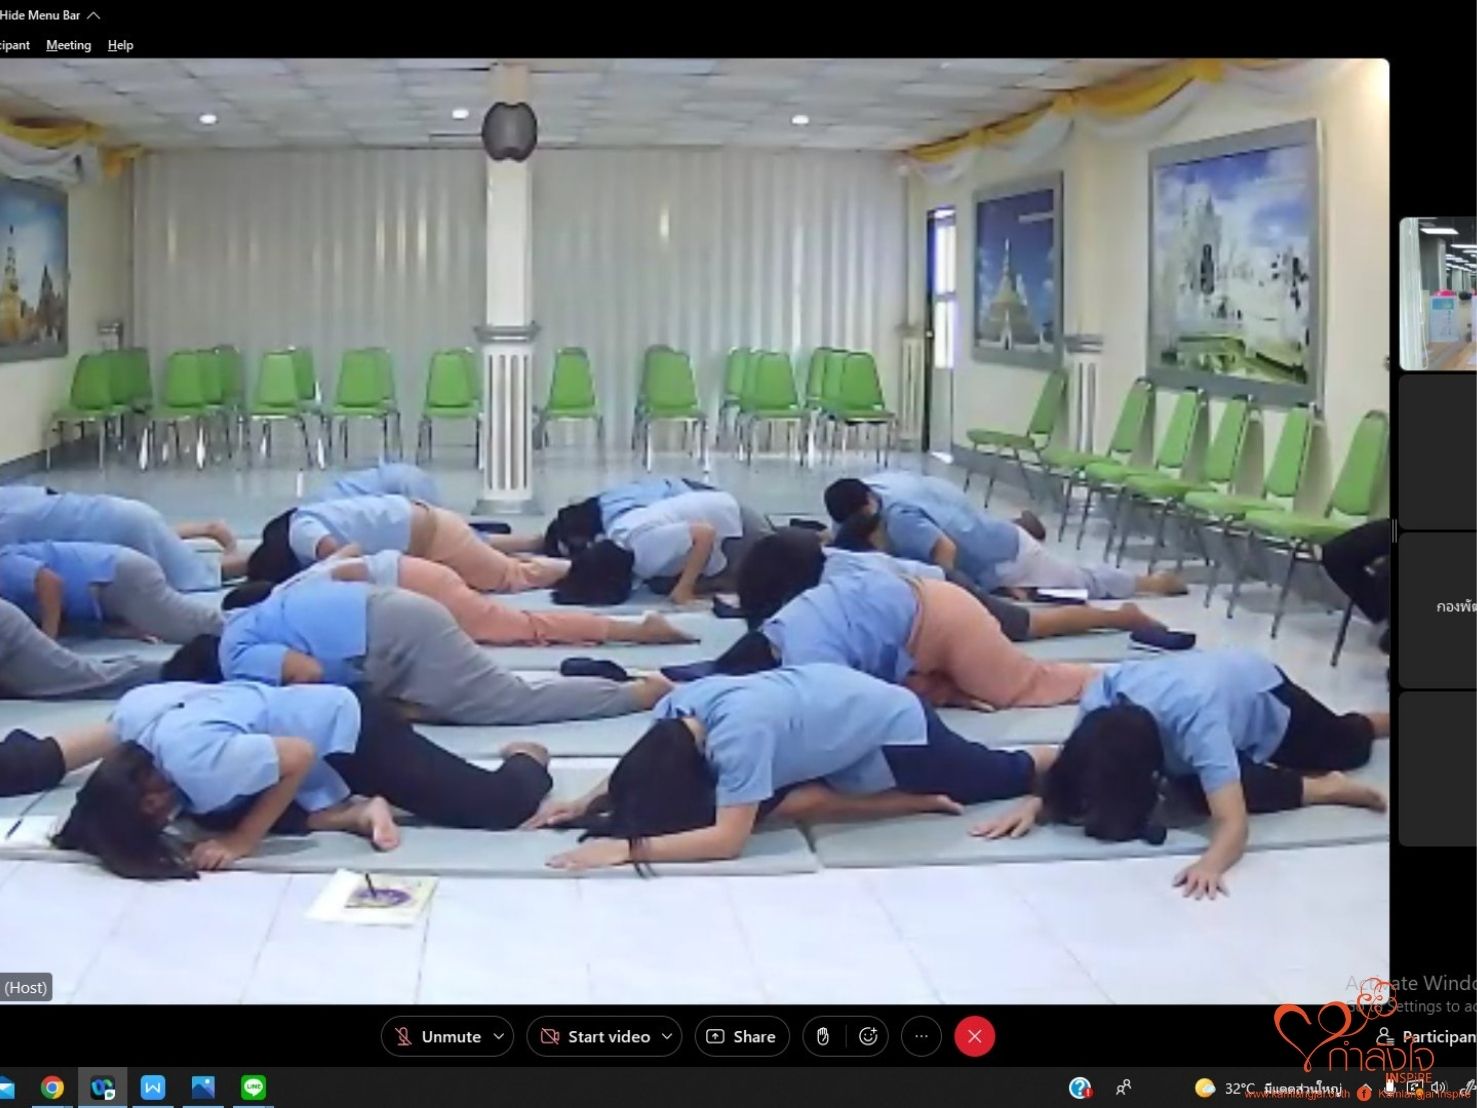
Task: Leave the meeting with the red X button
Action: click(x=975, y=1037)
